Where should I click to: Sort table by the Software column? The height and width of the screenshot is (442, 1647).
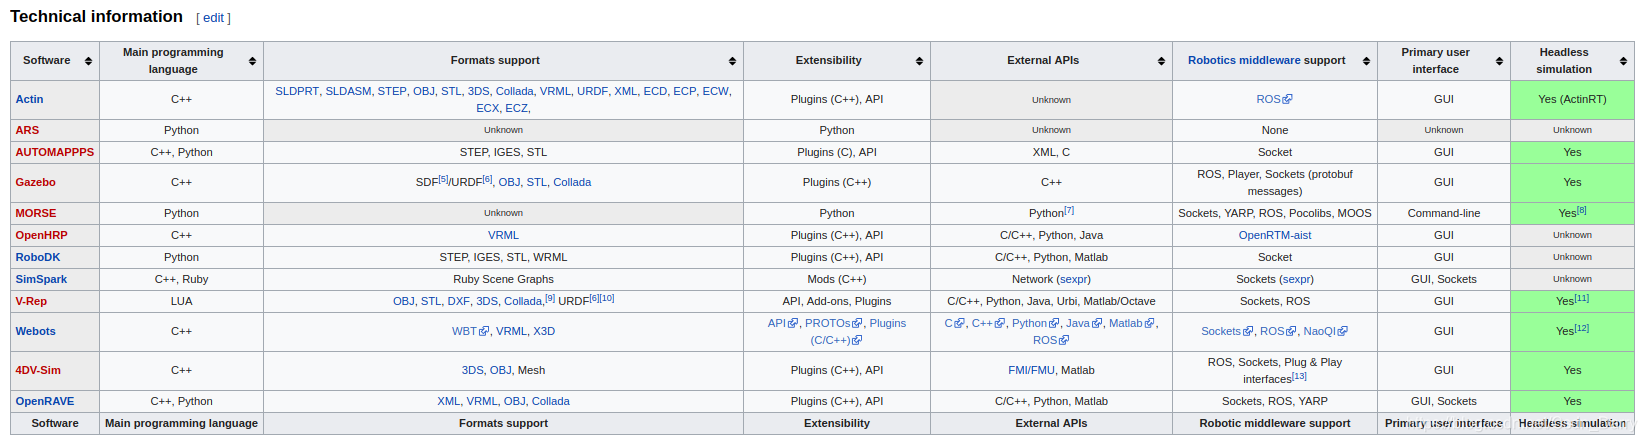[x=88, y=61]
